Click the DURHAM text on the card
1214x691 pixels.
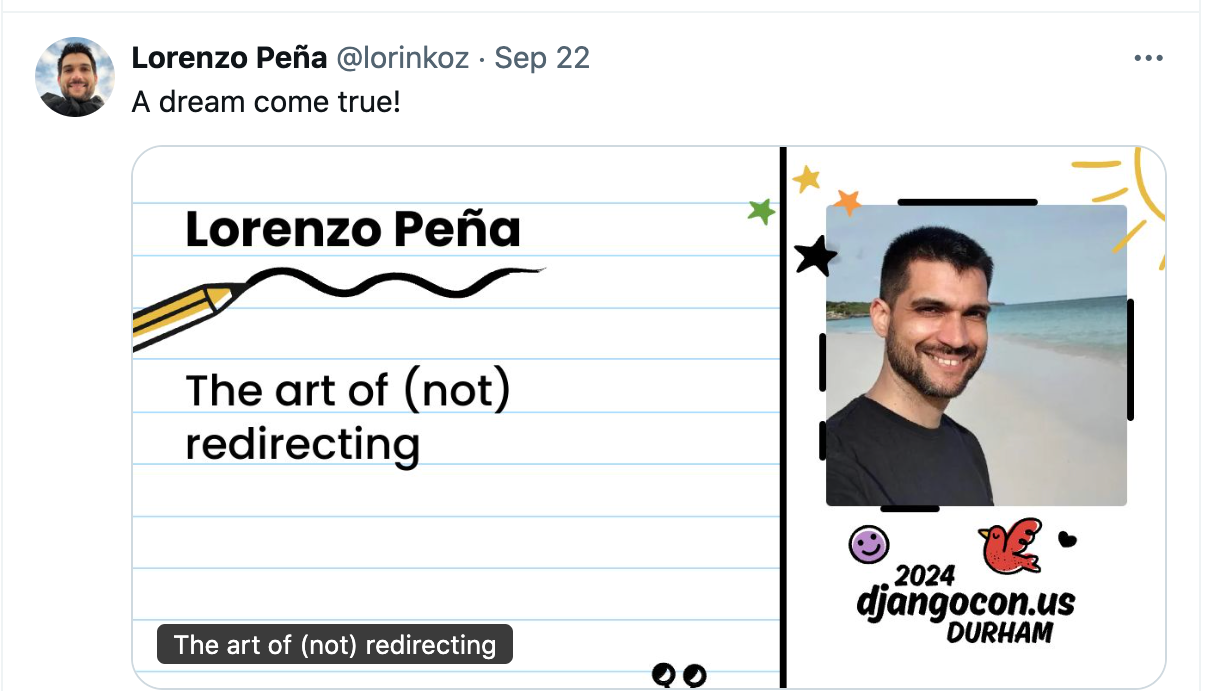click(999, 633)
